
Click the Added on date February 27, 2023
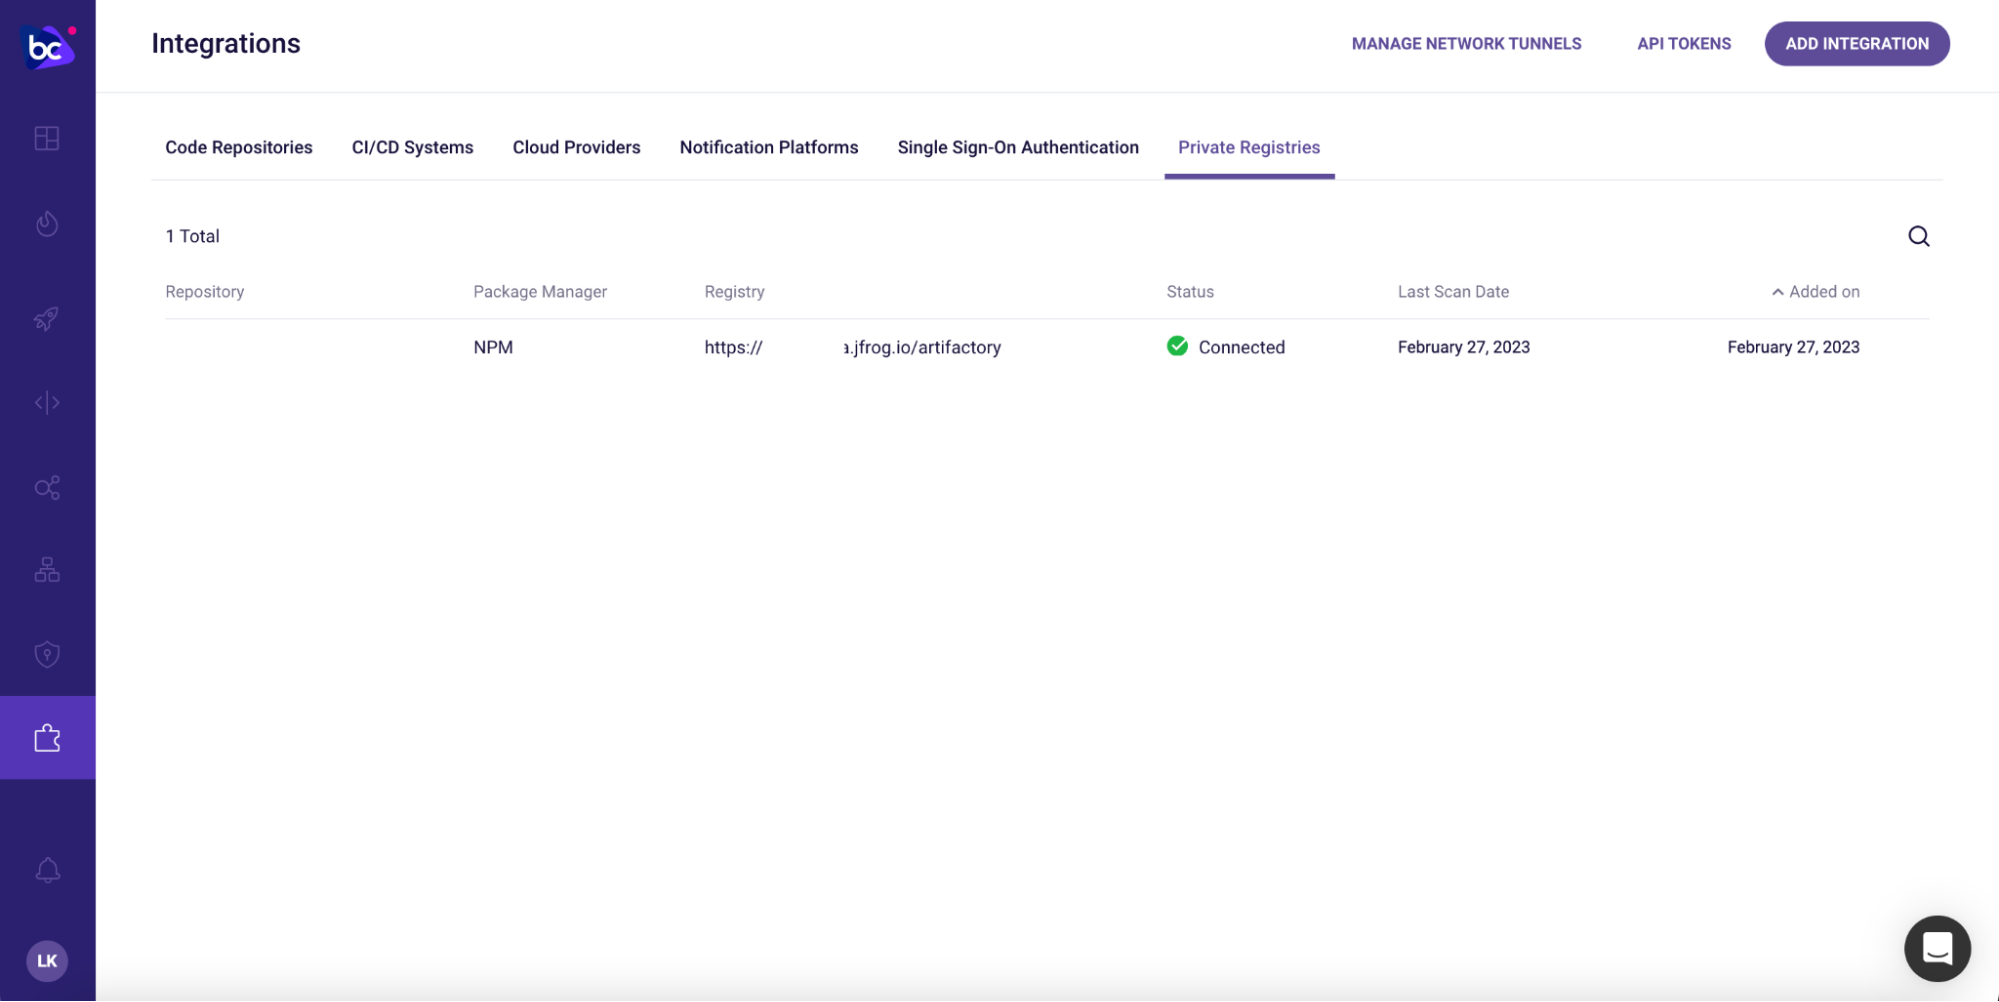tap(1793, 347)
